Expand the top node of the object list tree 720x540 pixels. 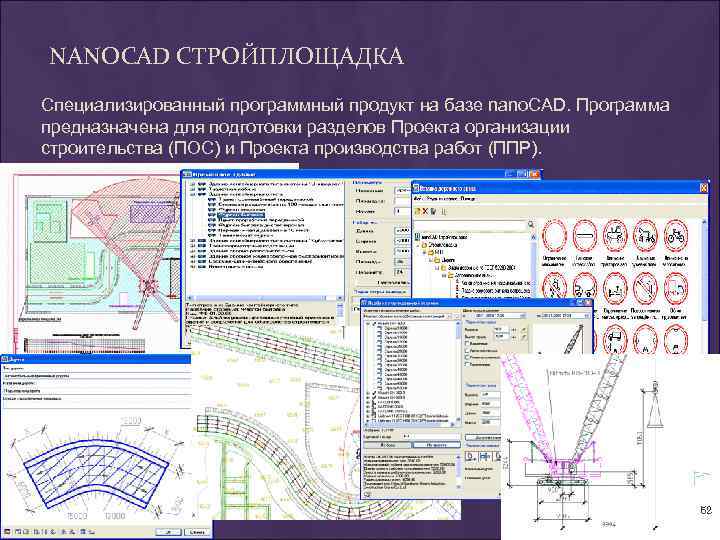(194, 185)
